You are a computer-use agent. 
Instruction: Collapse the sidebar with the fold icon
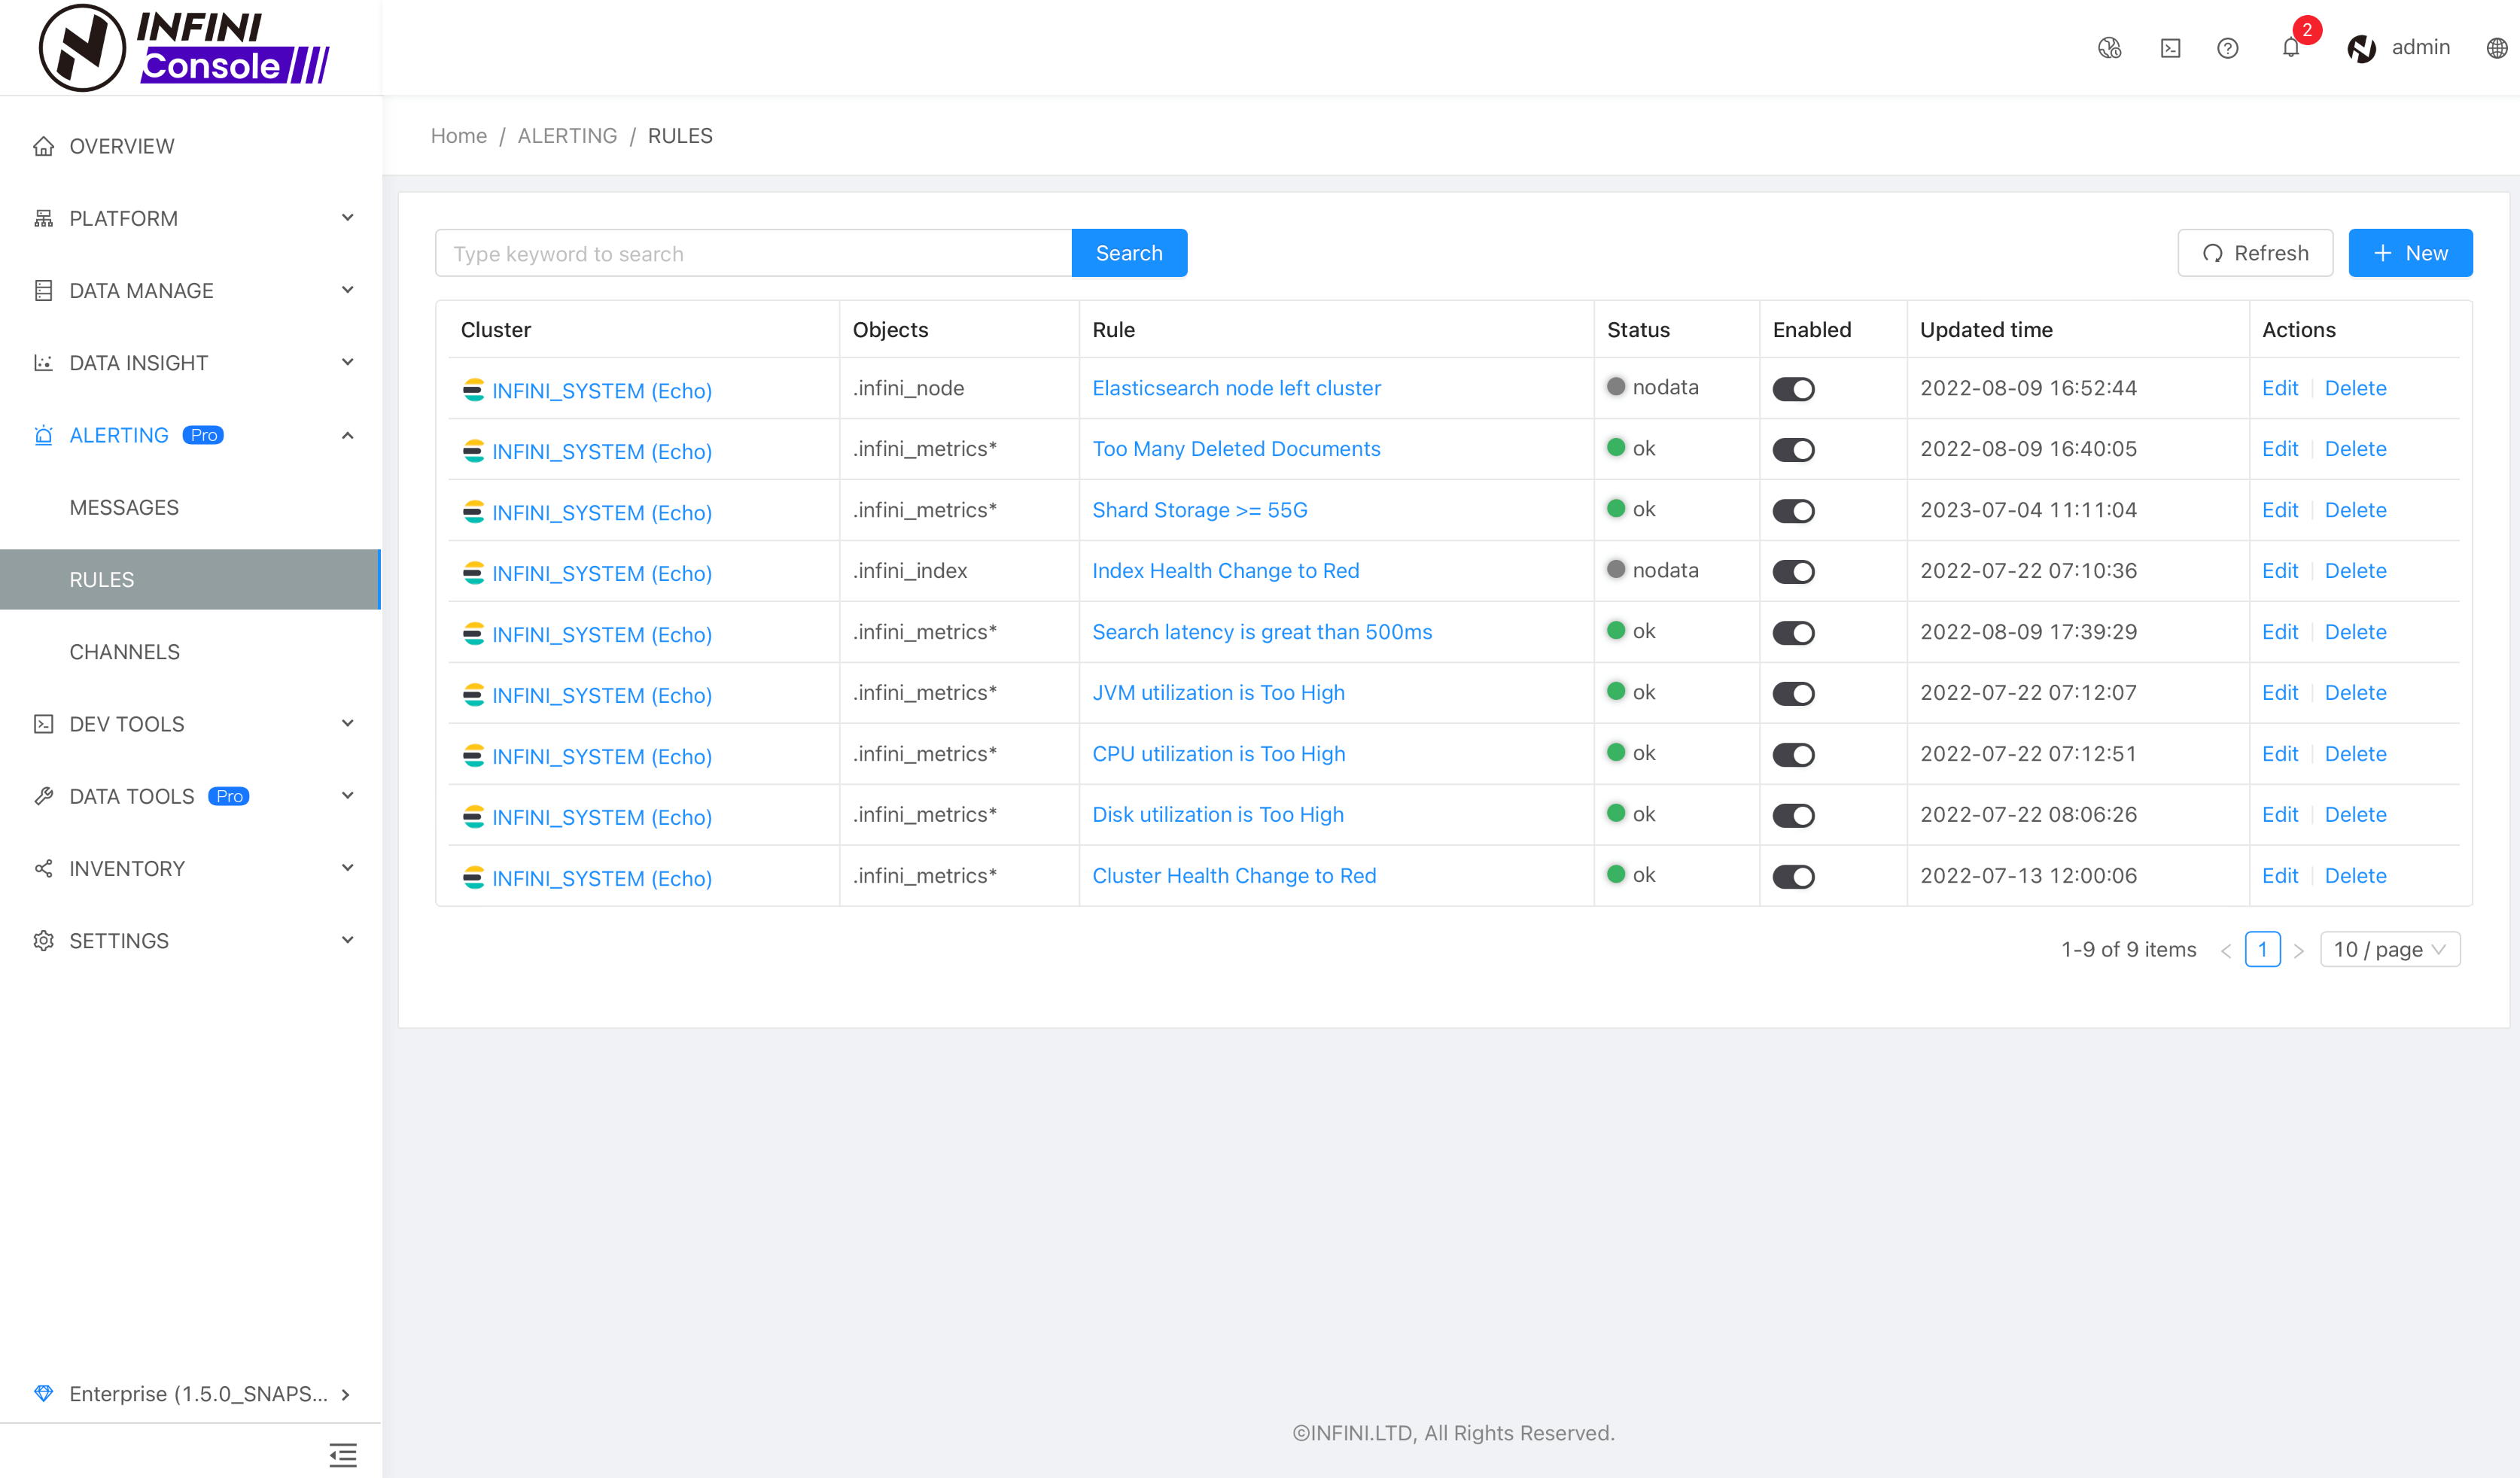(343, 1455)
